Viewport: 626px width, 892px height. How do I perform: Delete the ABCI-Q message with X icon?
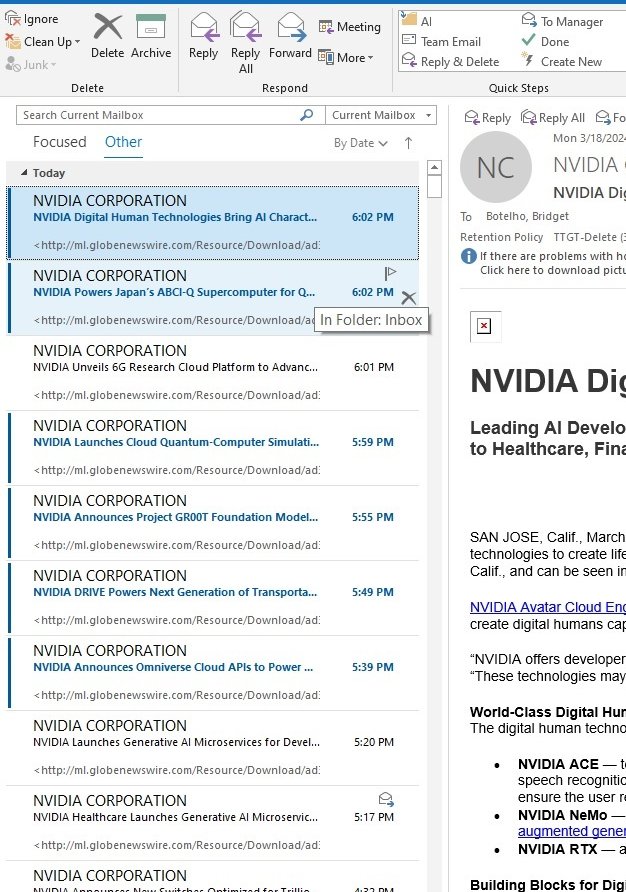[409, 298]
